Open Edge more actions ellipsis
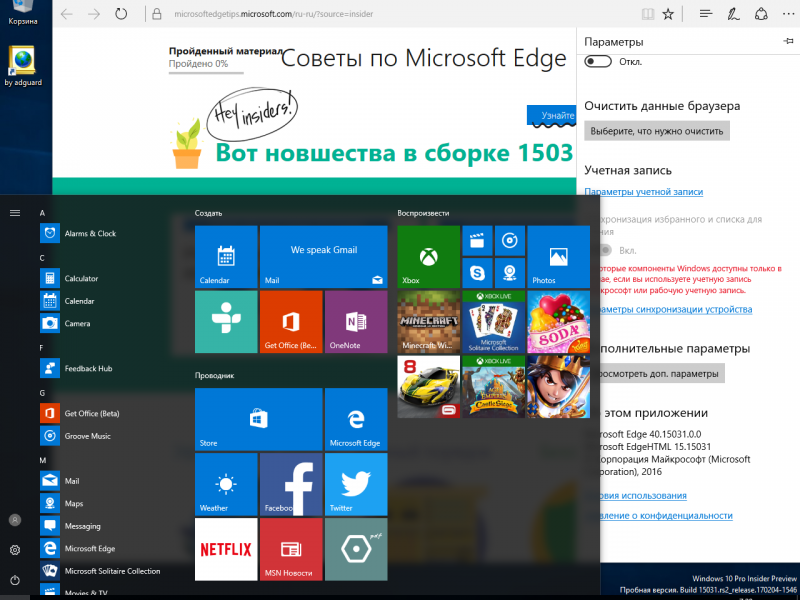This screenshot has height=600, width=800. pyautogui.click(x=788, y=14)
